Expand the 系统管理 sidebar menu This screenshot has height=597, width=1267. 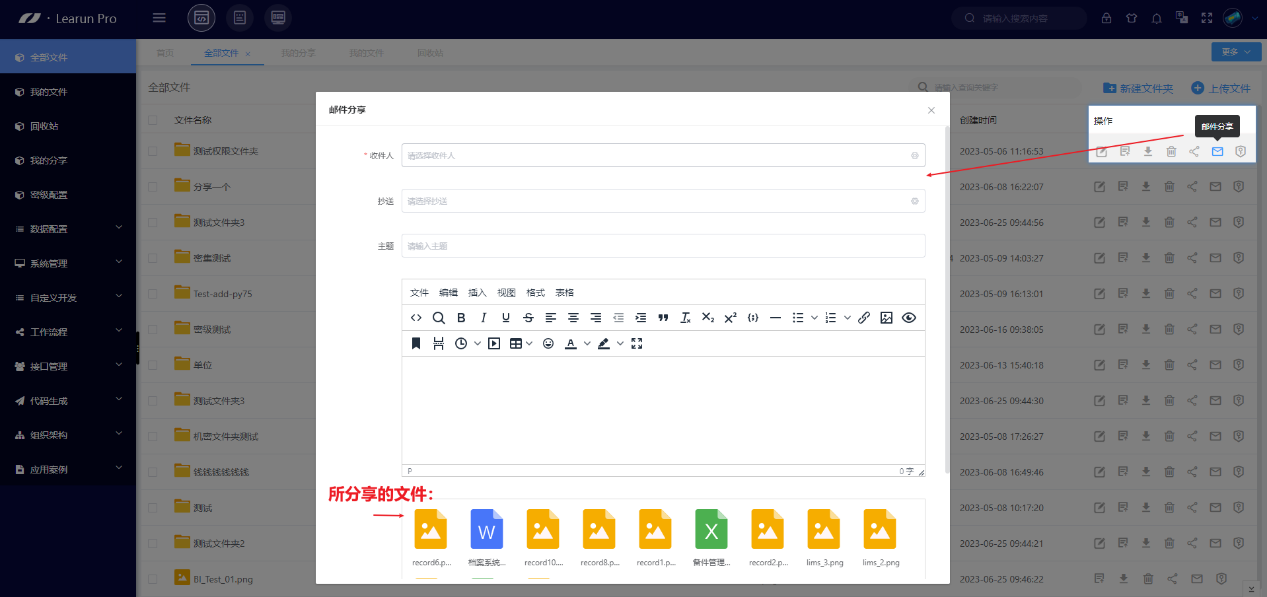point(68,263)
